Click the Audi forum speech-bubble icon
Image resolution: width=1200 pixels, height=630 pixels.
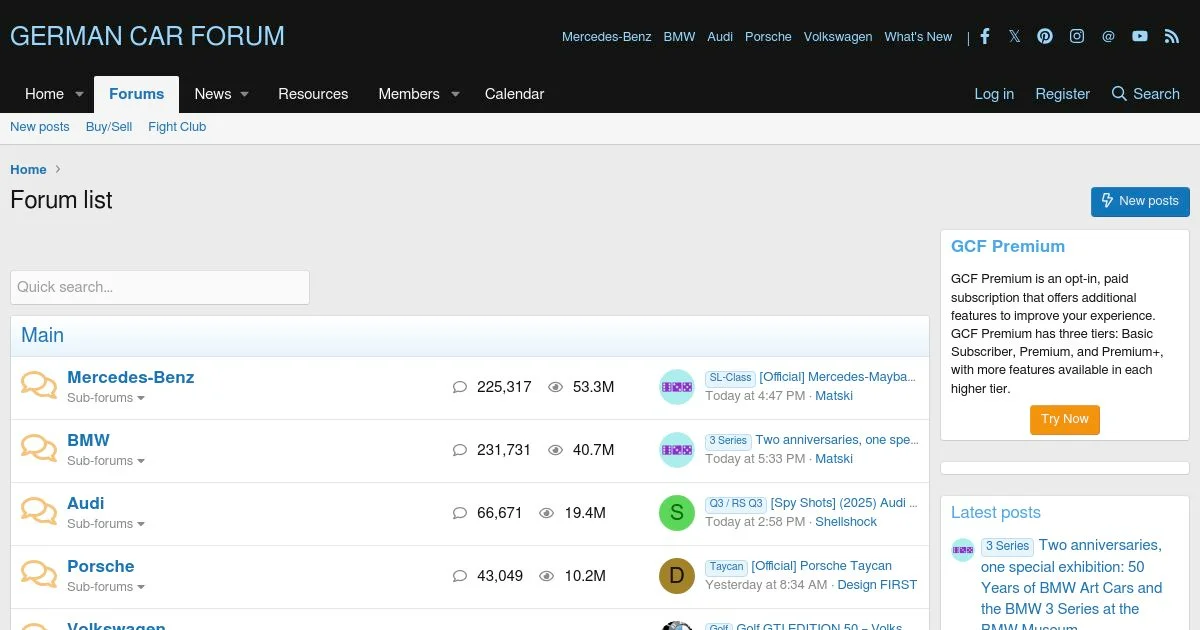(x=39, y=512)
